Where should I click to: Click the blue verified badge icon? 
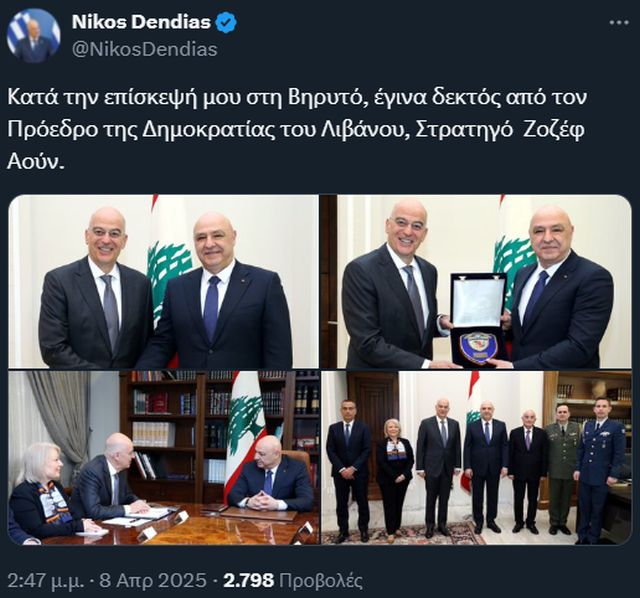(226, 22)
